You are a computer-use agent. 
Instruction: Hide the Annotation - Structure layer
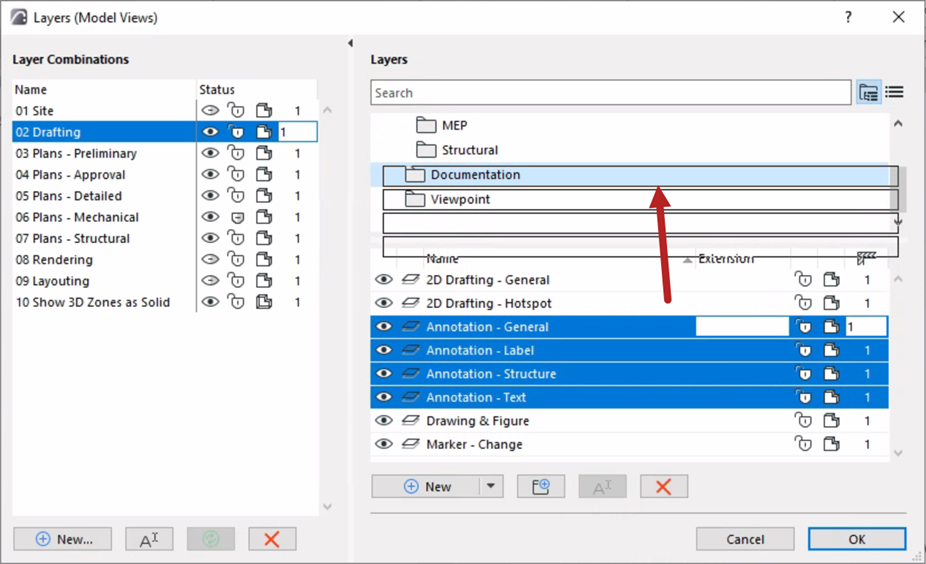coord(384,374)
